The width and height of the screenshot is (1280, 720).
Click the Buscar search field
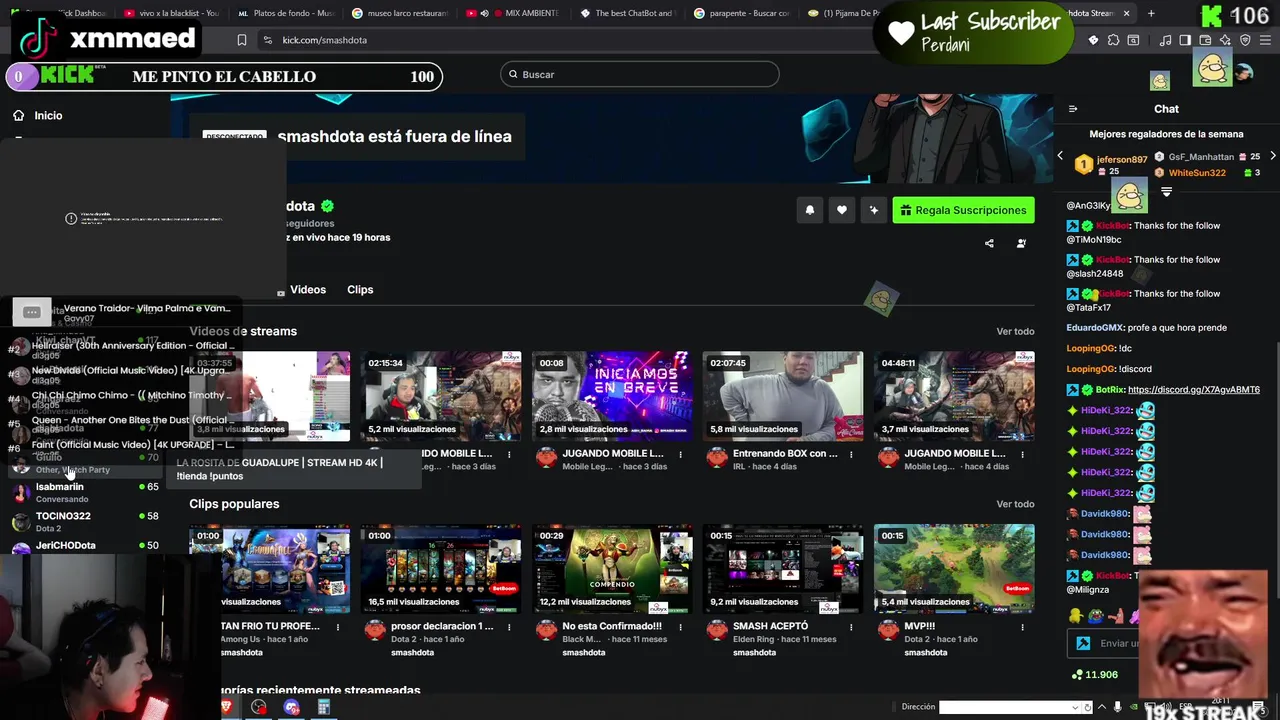(640, 74)
